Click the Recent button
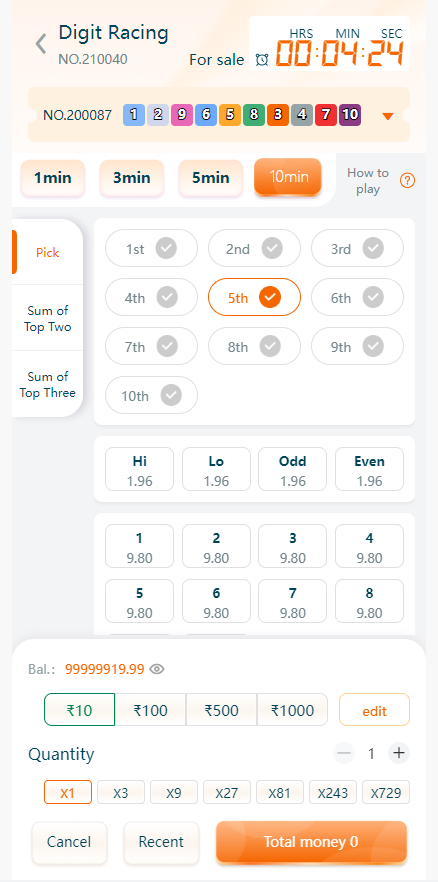The width and height of the screenshot is (438, 882). tap(161, 842)
